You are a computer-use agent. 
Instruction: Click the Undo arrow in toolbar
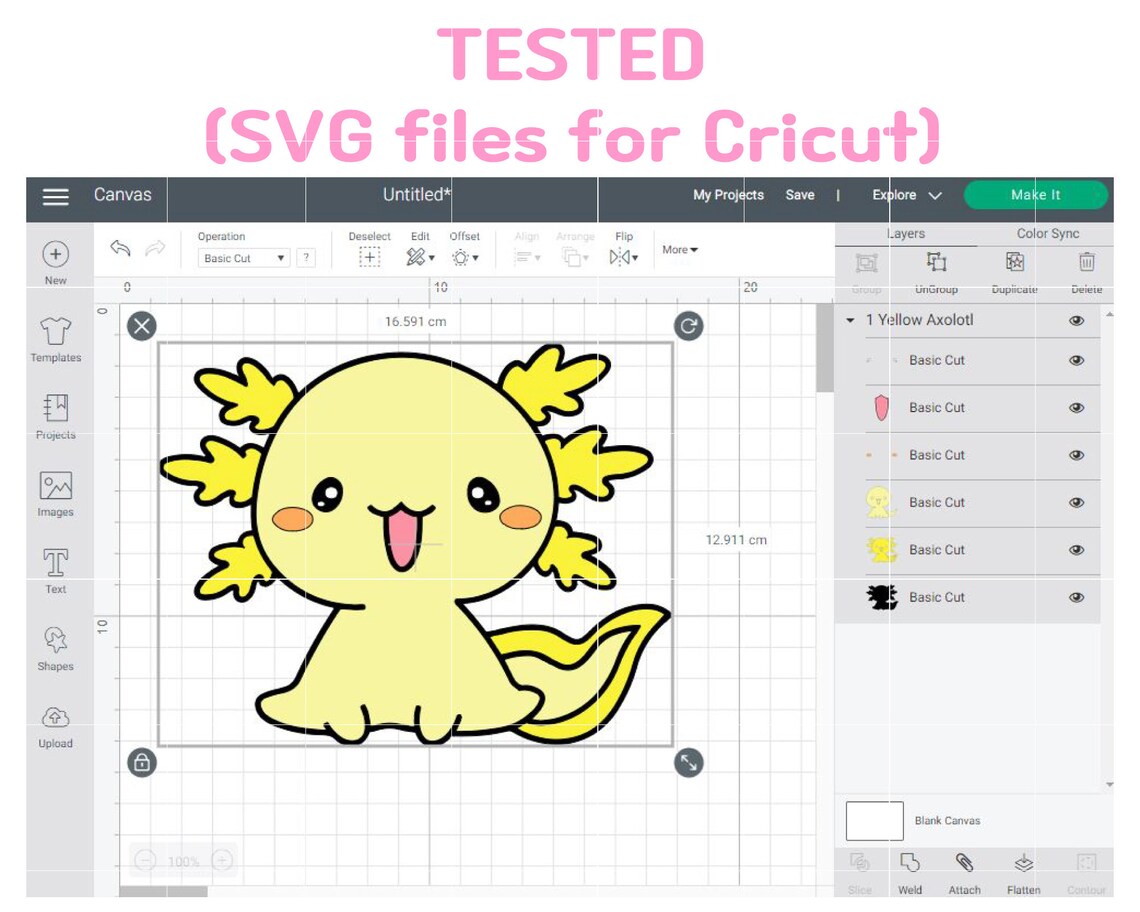[119, 249]
